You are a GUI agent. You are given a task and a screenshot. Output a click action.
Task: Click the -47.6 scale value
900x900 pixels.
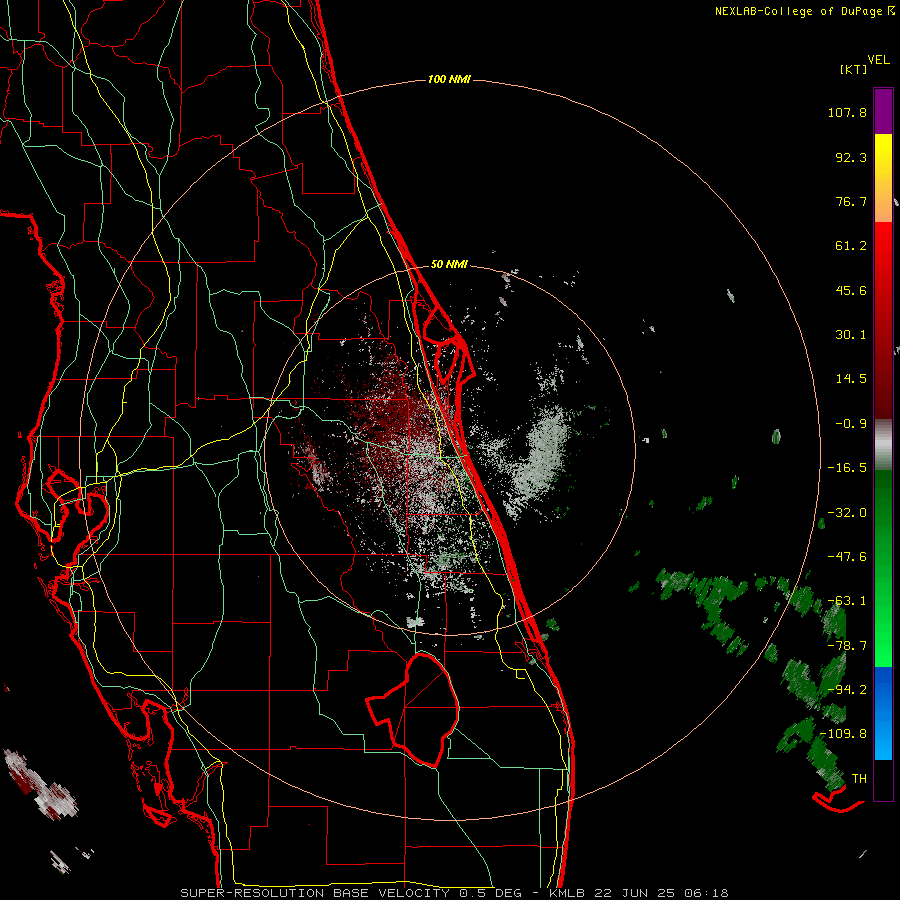point(847,557)
